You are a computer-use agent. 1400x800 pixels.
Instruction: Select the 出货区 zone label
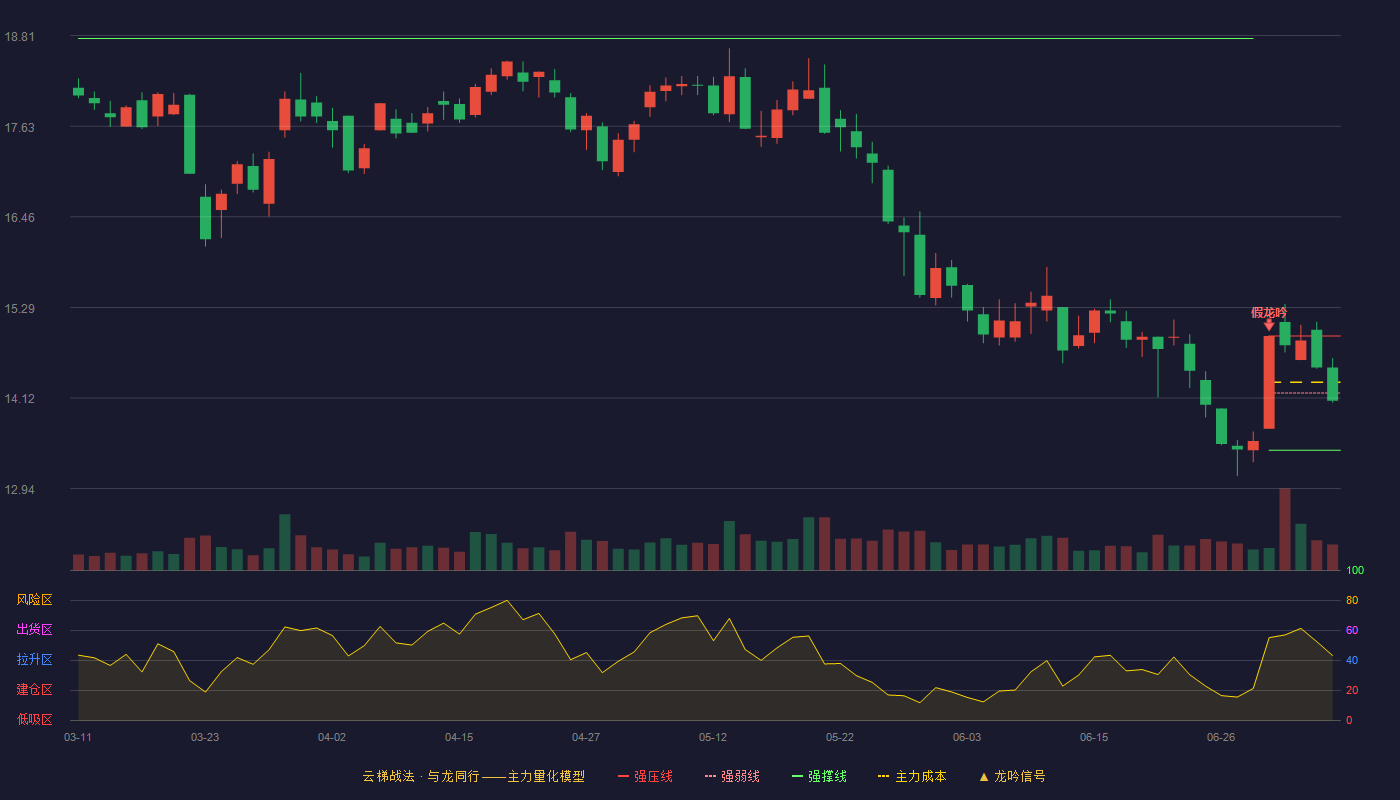pyautogui.click(x=34, y=630)
